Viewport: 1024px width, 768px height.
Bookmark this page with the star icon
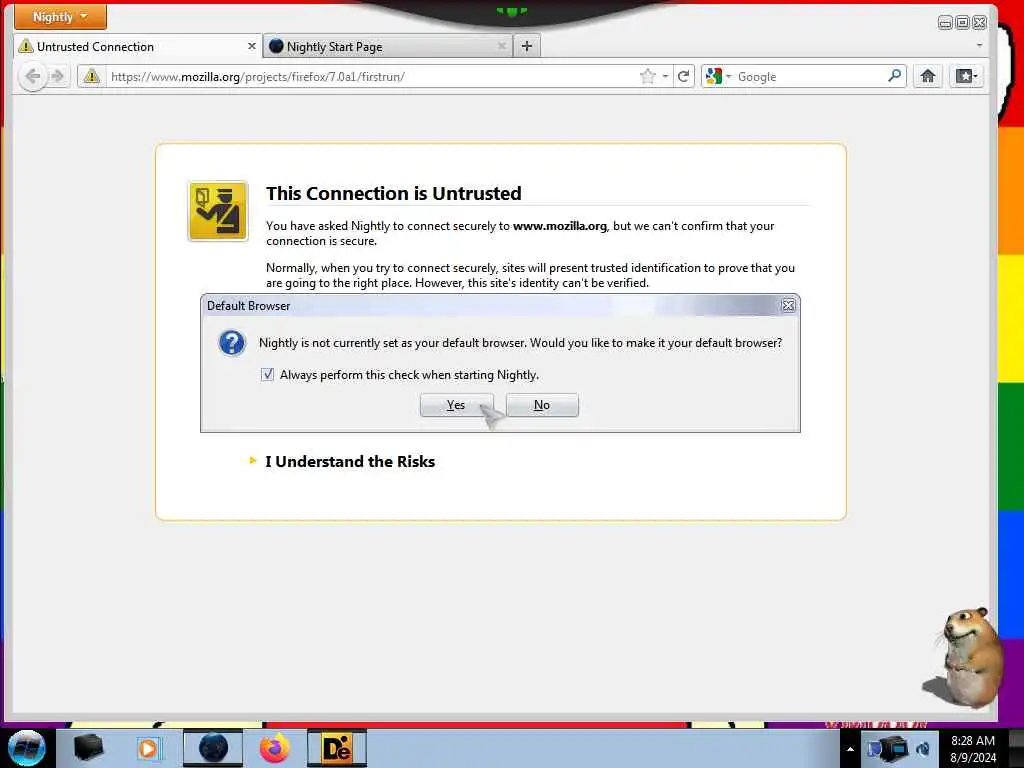647,76
